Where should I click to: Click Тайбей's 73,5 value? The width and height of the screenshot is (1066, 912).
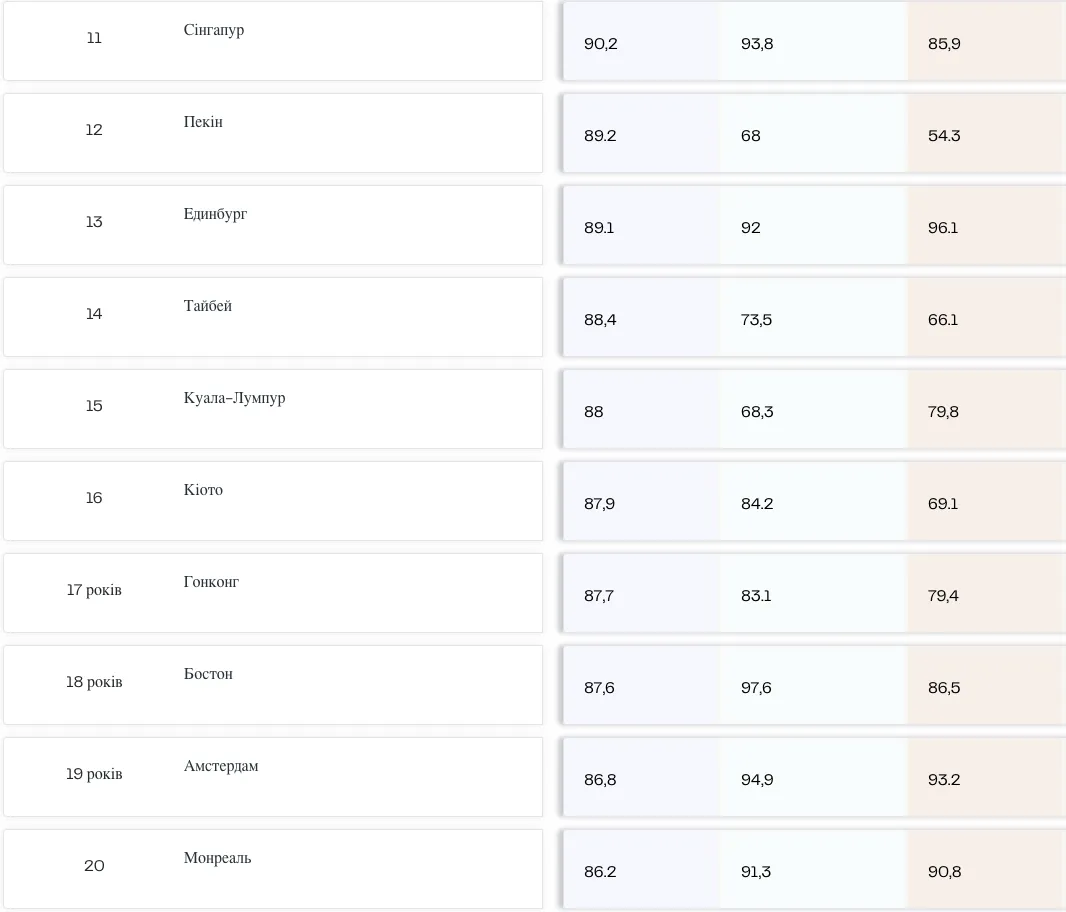coord(756,320)
